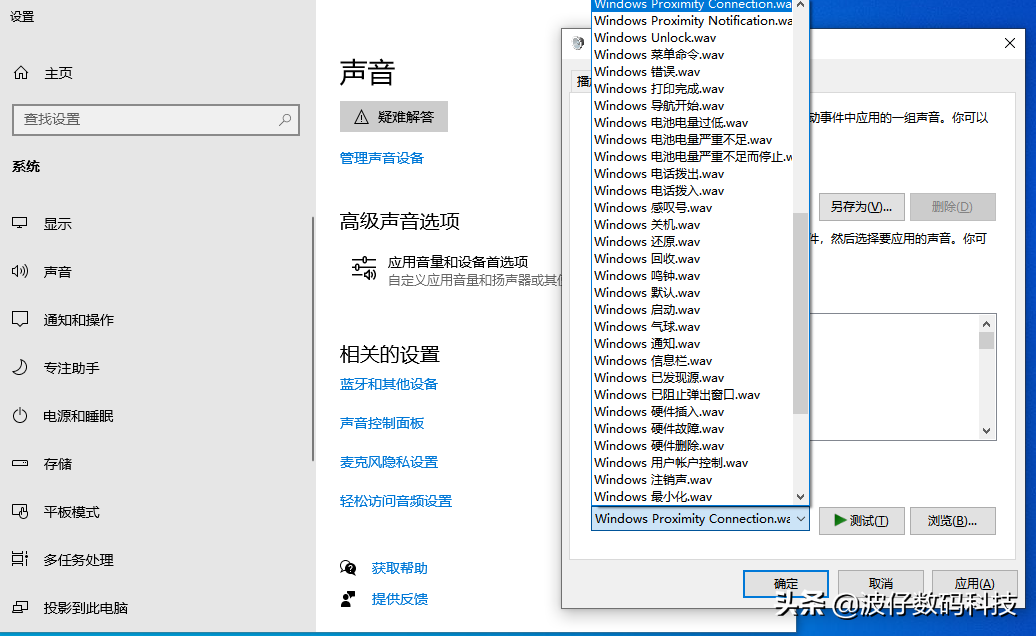Viewport: 1036px width, 636px height.
Task: Click the sound list scrollbar down arrow
Action: (801, 497)
